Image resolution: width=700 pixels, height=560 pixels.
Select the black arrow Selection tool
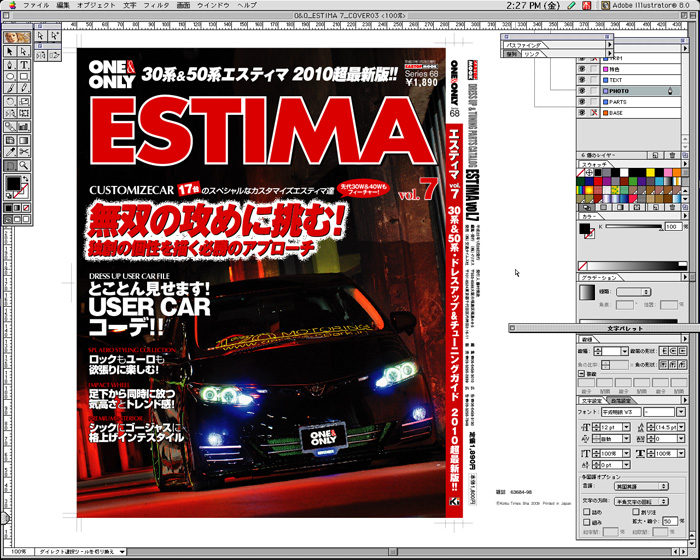click(9, 52)
